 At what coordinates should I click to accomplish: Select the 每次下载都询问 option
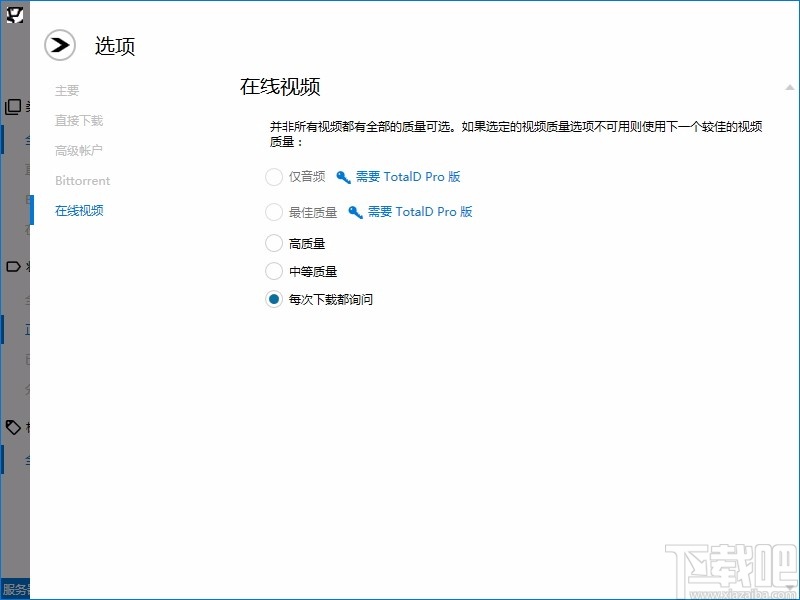(x=274, y=298)
